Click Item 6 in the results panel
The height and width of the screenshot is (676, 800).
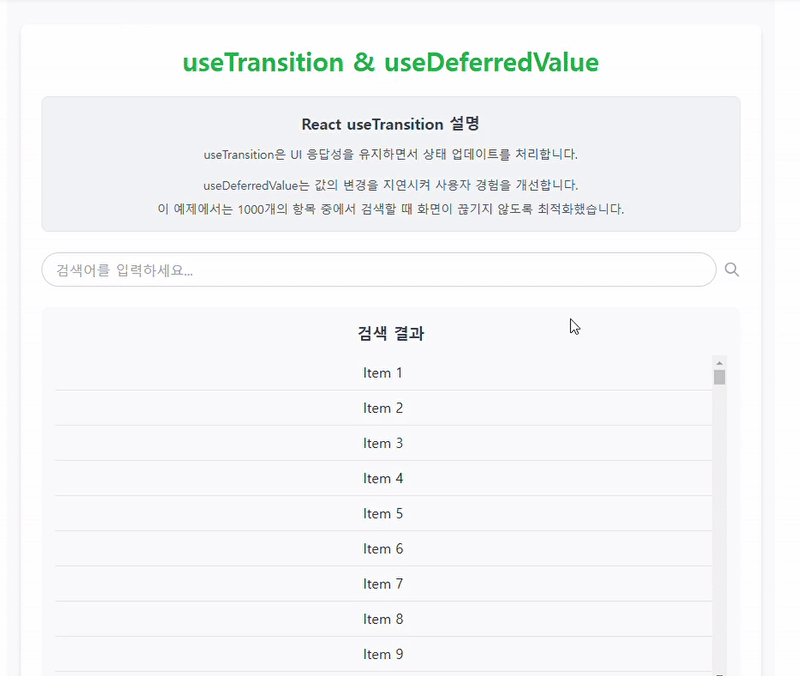pos(383,548)
